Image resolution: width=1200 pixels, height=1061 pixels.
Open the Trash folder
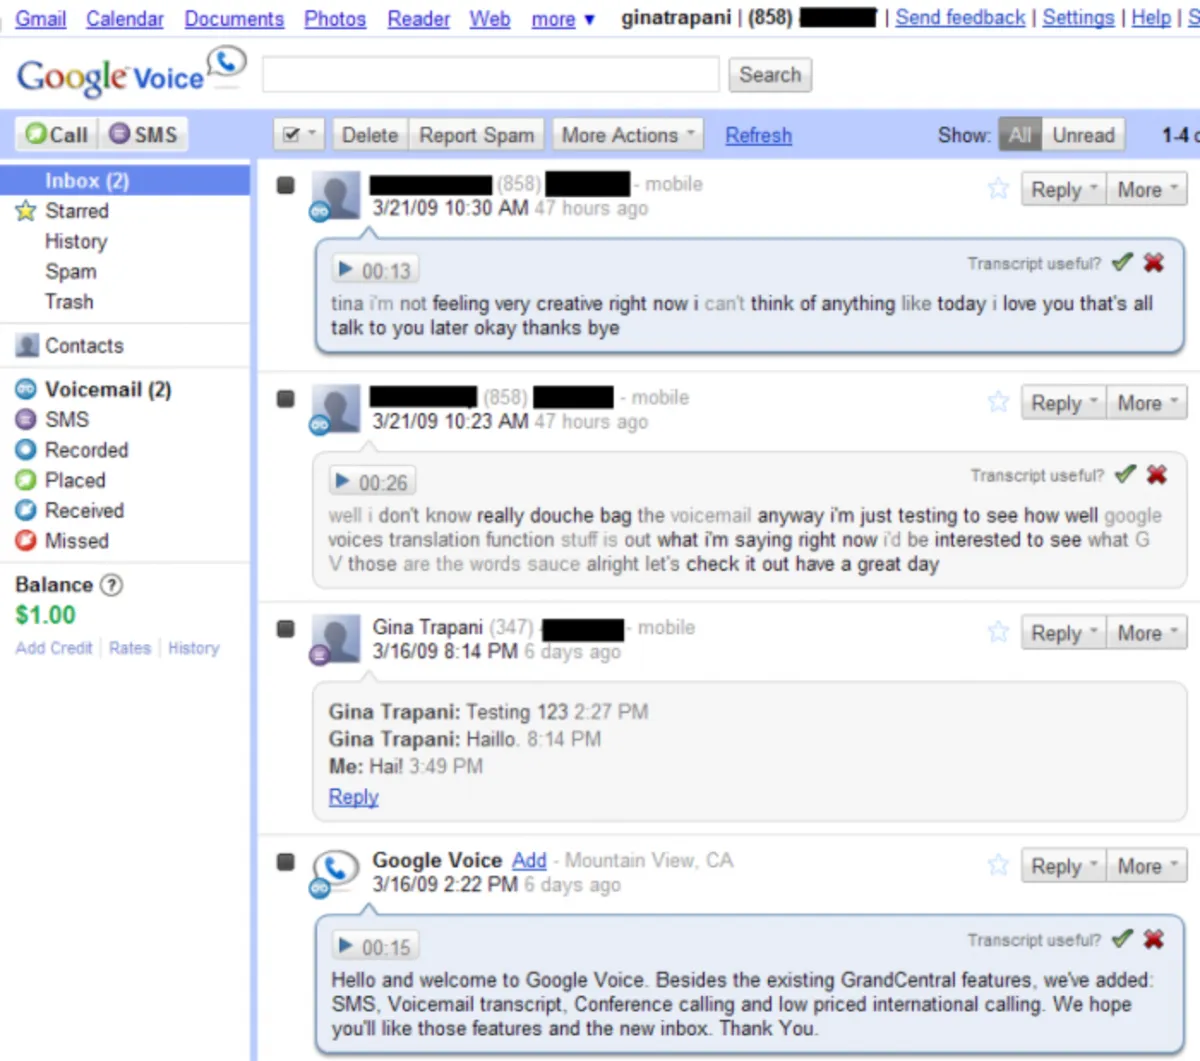[69, 301]
